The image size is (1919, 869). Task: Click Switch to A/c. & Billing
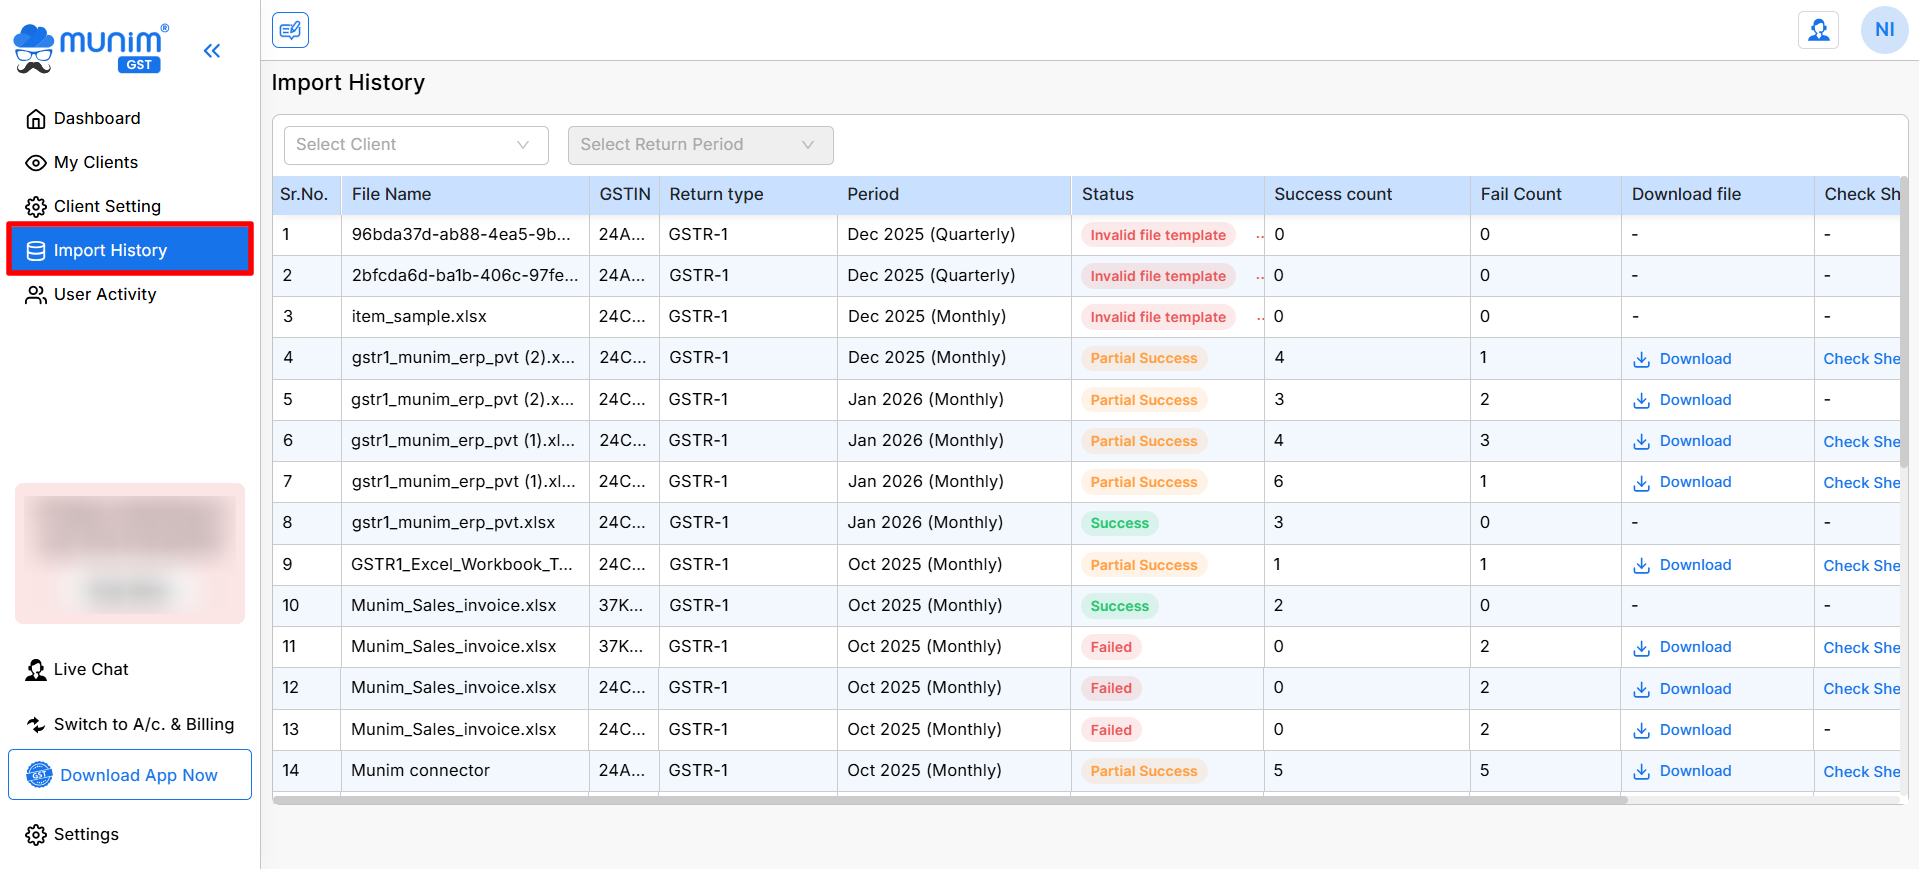[143, 724]
